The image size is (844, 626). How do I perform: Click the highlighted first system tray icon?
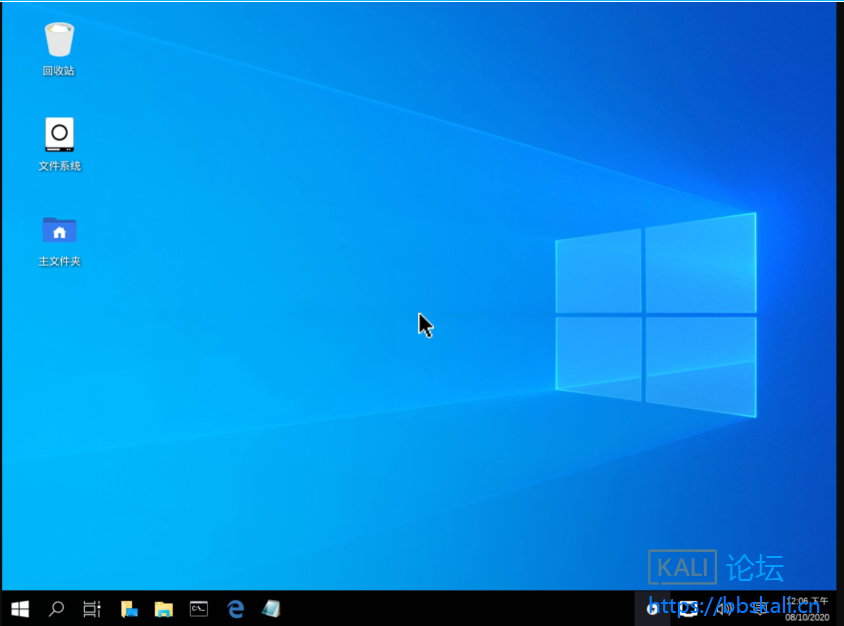pyautogui.click(x=652, y=608)
